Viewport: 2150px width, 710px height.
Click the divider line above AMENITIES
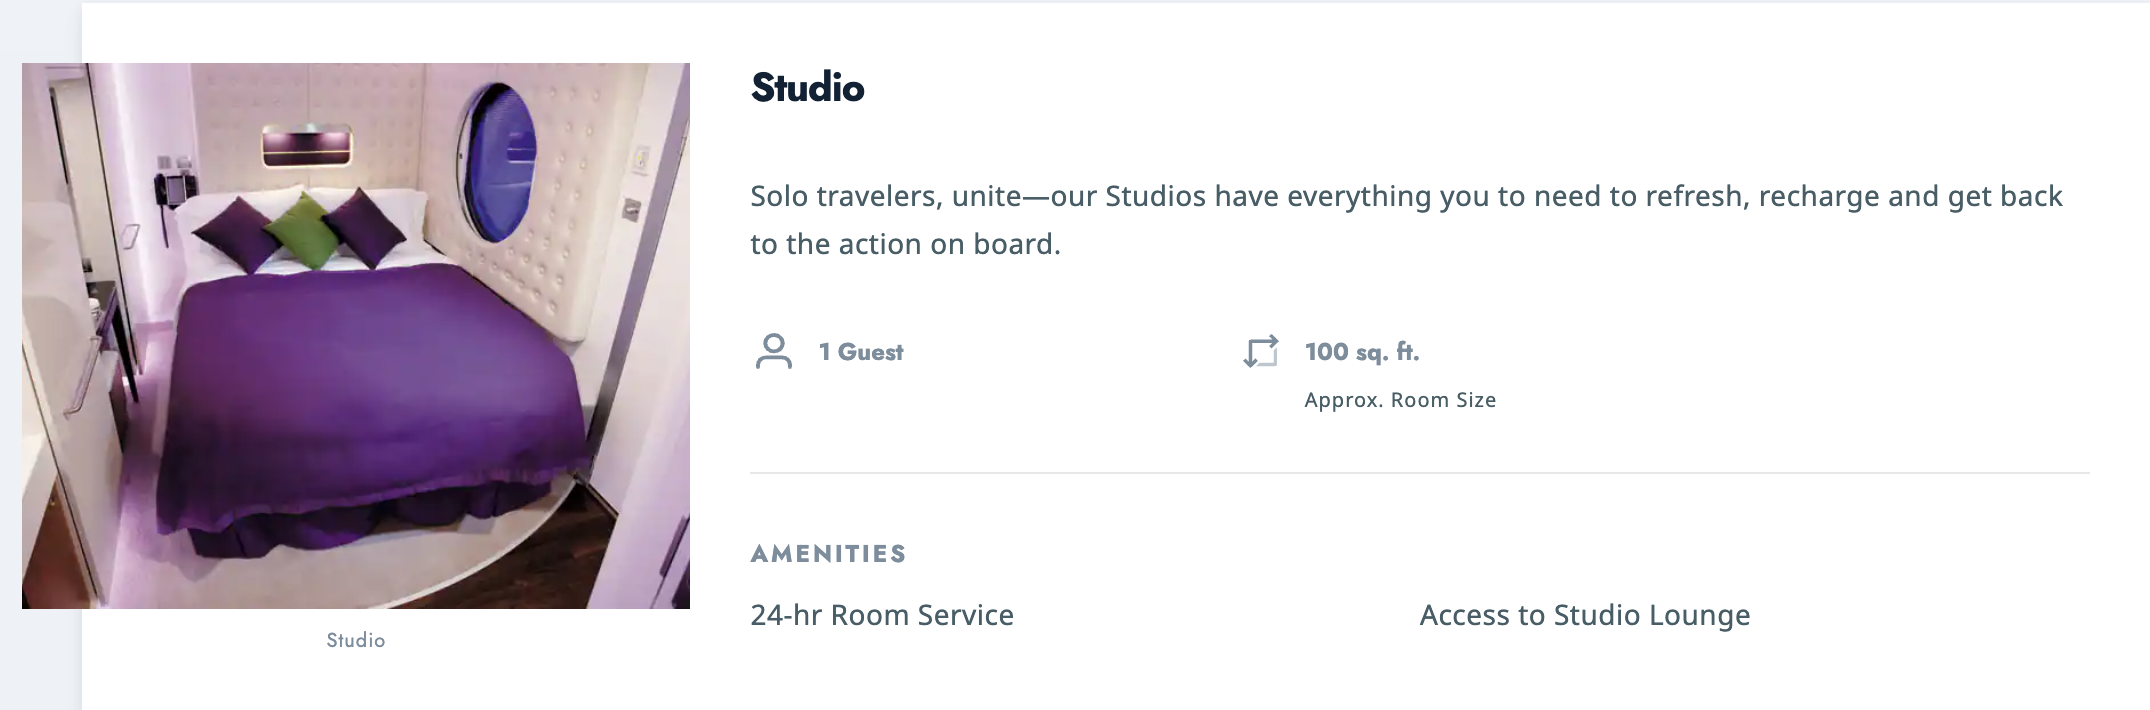tap(1420, 473)
